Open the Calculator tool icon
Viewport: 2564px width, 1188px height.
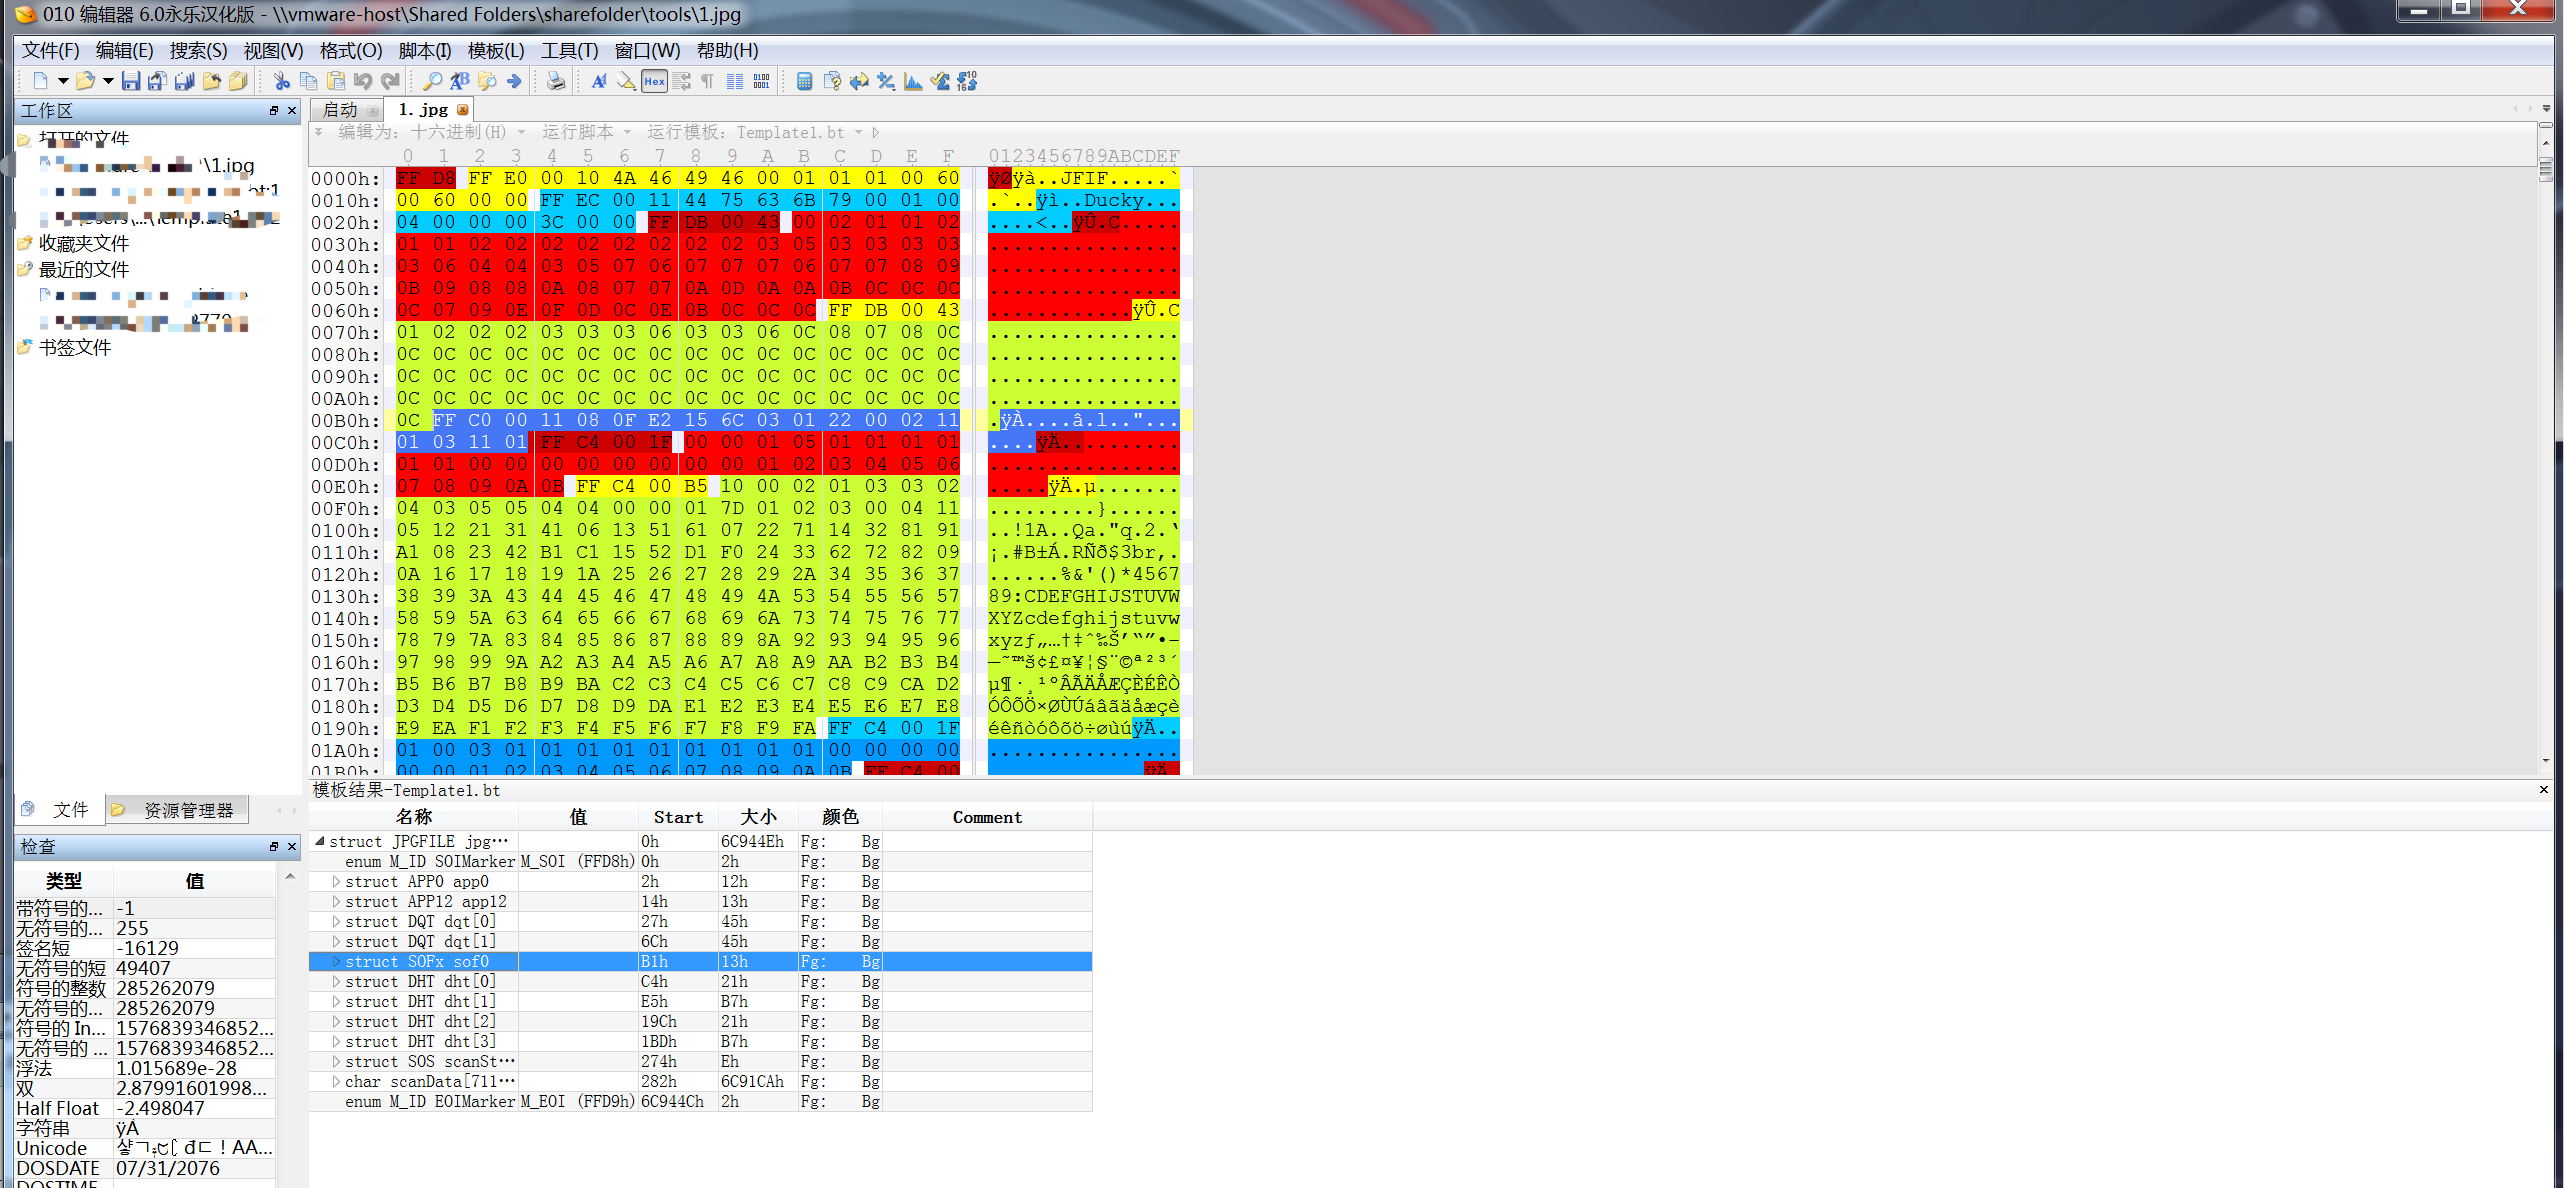[x=804, y=81]
